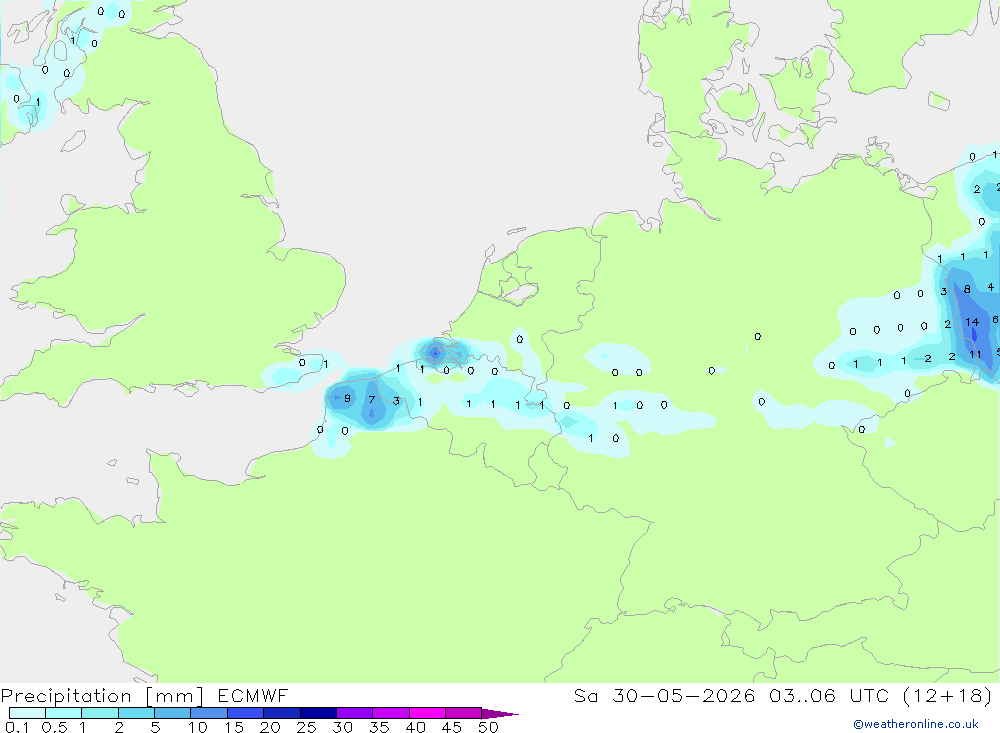Click the 0.5–1 mm legend color swatch
Viewport: 1000px width, 733px height.
click(64, 713)
